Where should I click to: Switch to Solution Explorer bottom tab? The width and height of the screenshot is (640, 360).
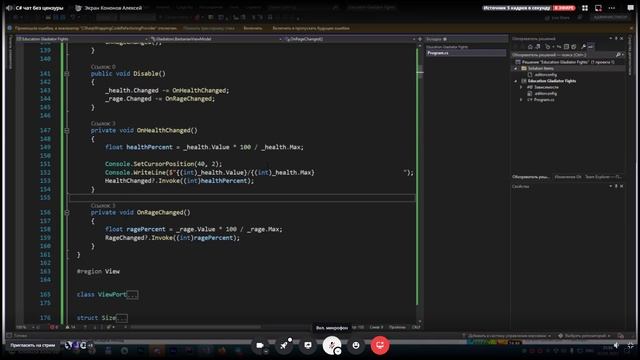tap(531, 177)
